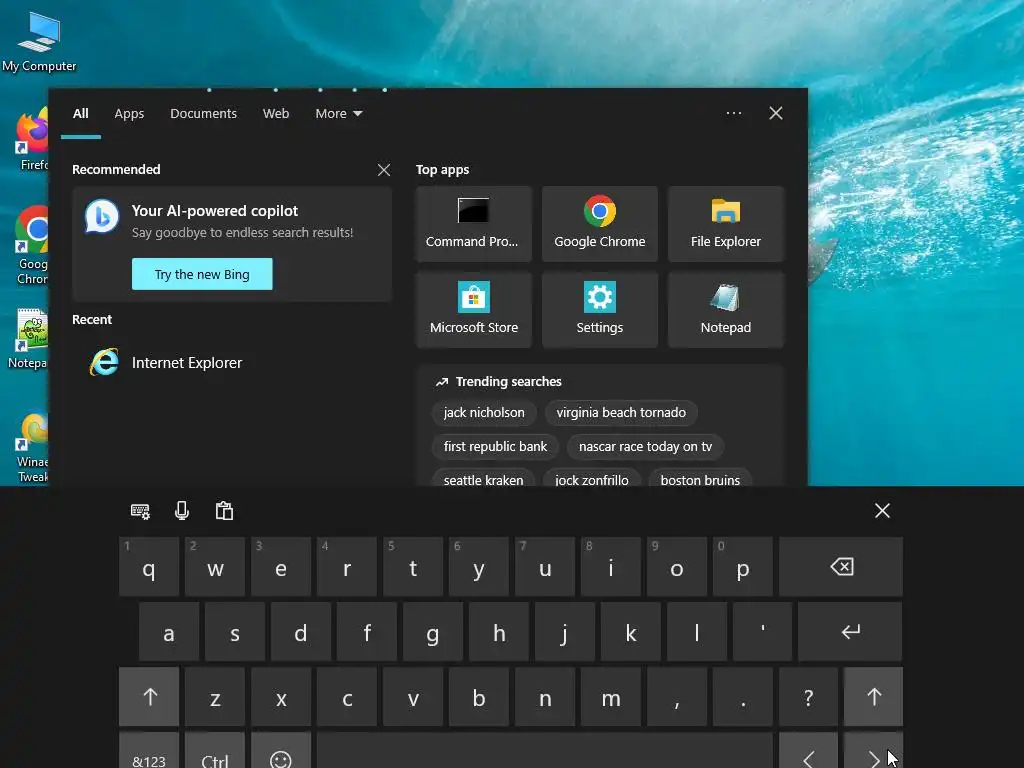The image size is (1024, 768).
Task: Tap the t key
Action: click(413, 567)
